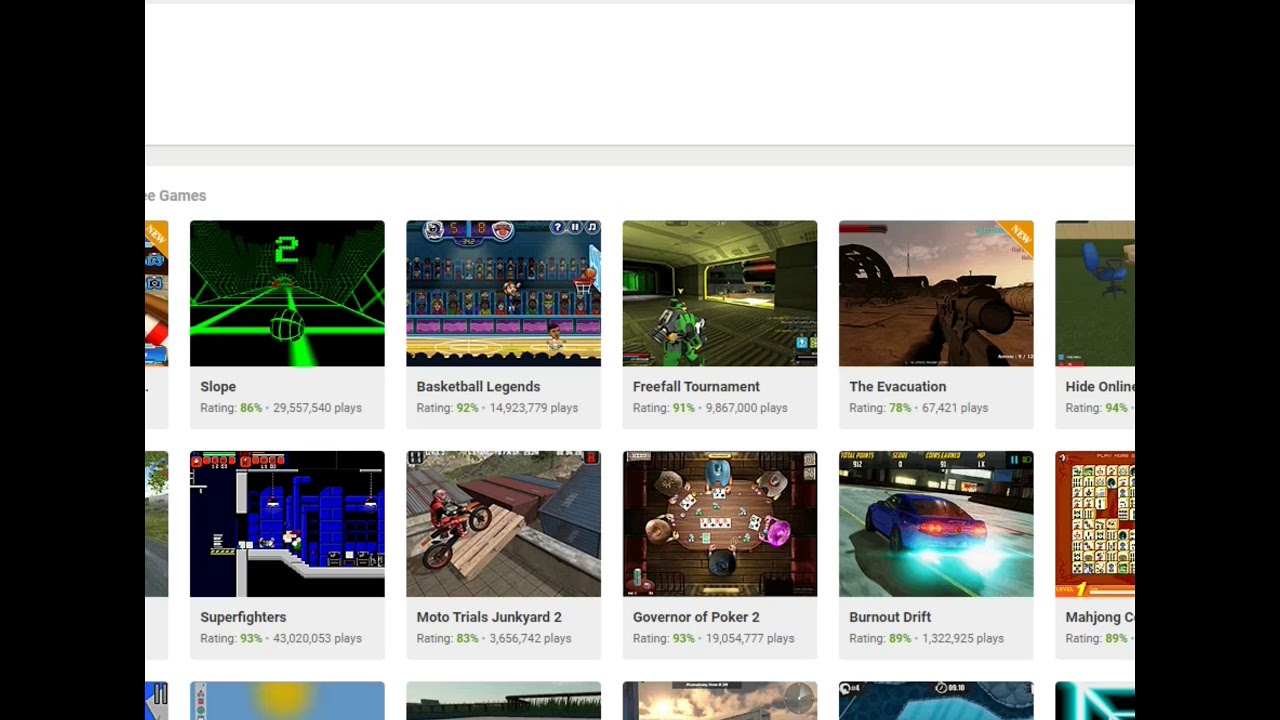Click the Governor of Poker 2 title
The width and height of the screenshot is (1280, 720).
coord(696,617)
